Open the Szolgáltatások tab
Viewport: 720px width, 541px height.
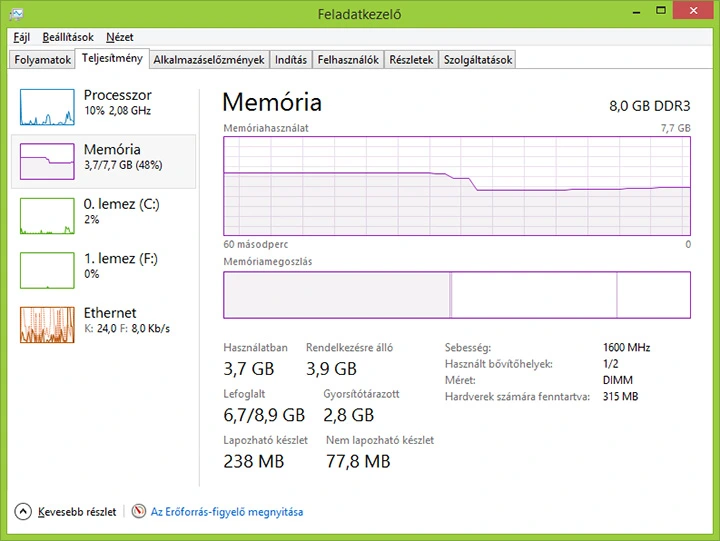[478, 60]
